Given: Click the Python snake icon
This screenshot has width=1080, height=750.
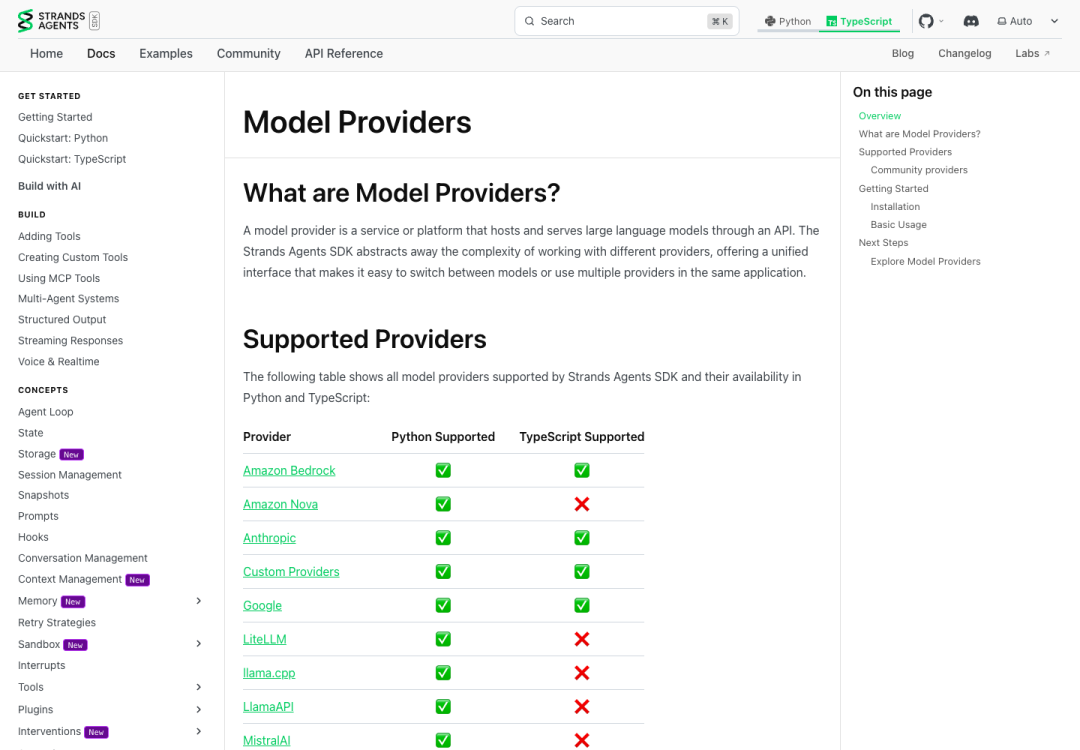Looking at the screenshot, I should pyautogui.click(x=770, y=21).
